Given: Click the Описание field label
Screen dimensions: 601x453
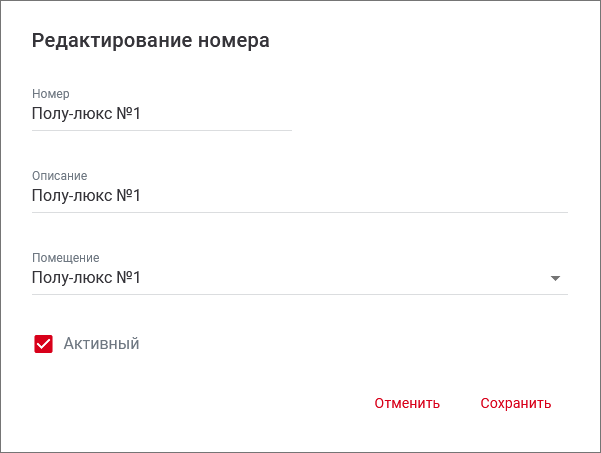Looking at the screenshot, I should click(59, 176).
